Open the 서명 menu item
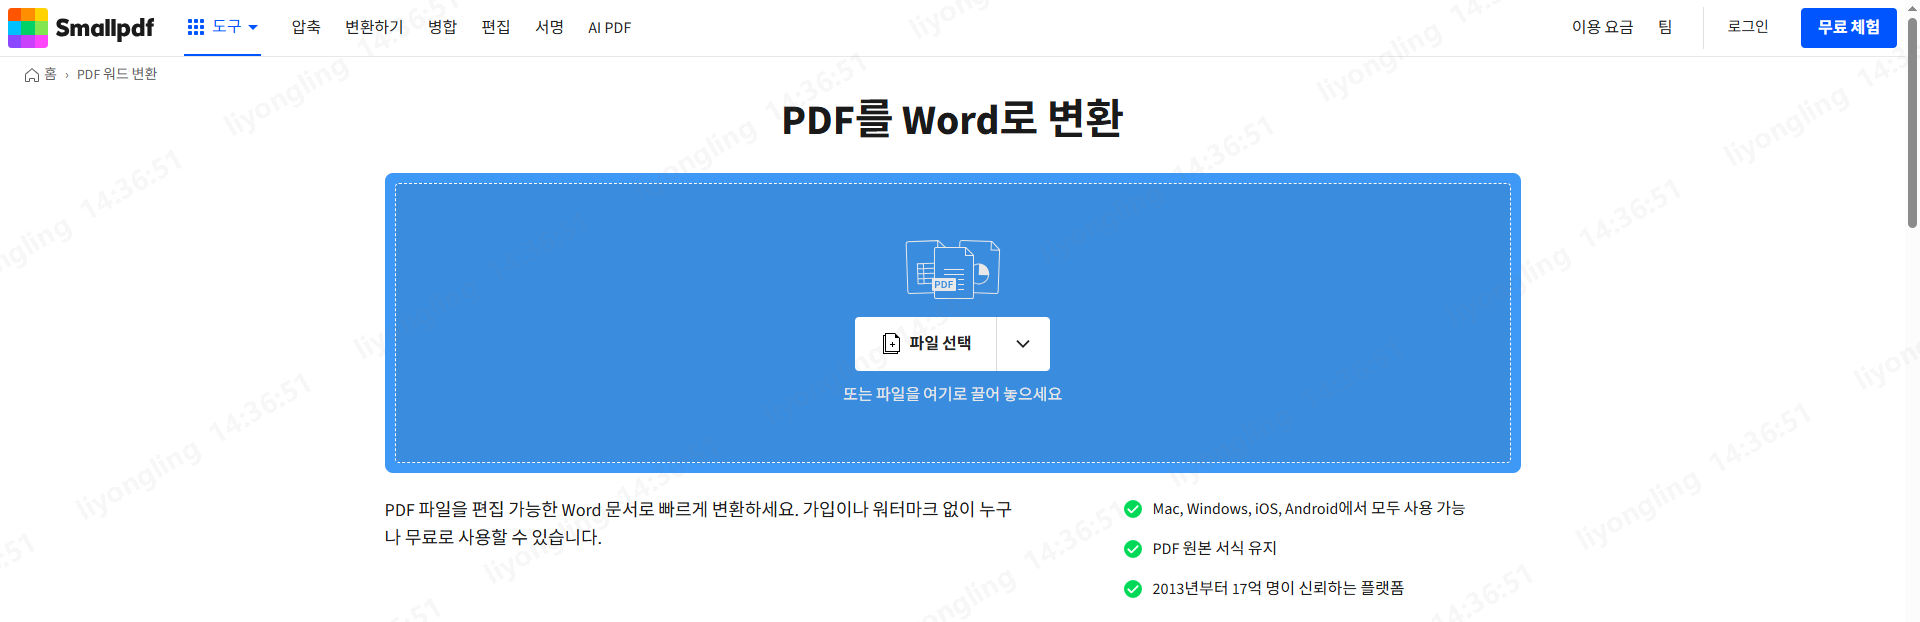Viewport: 1920px width, 622px height. pyautogui.click(x=550, y=27)
